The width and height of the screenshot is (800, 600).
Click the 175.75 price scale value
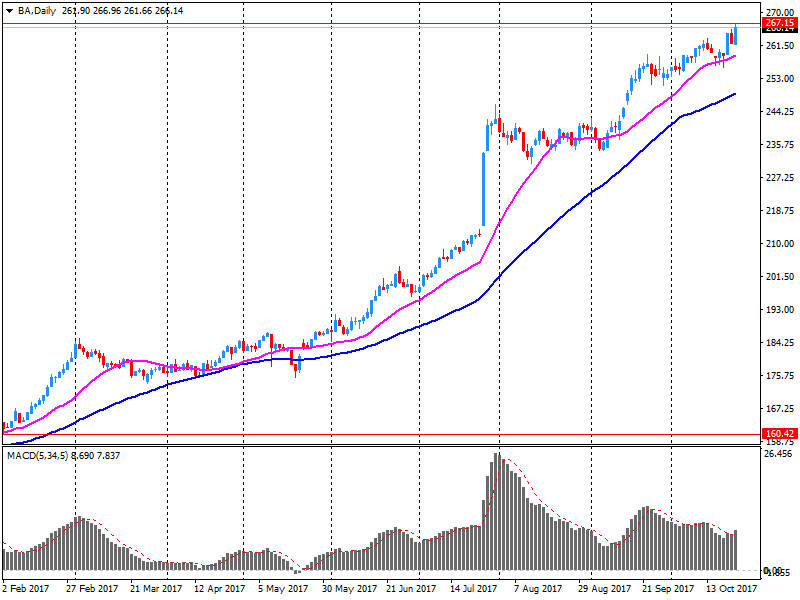780,376
